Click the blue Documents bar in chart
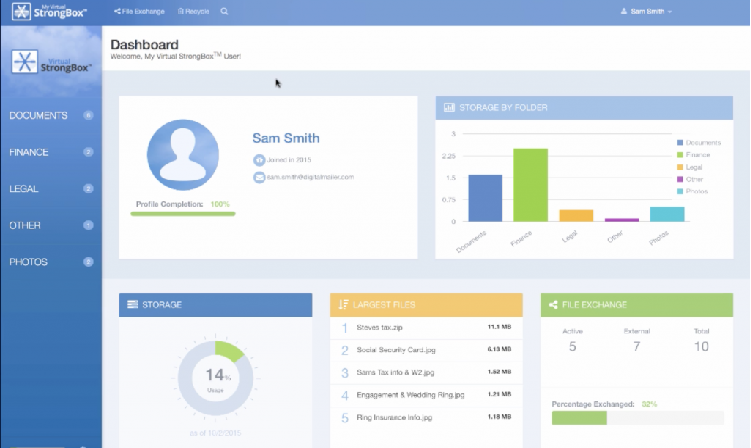Screen dimensions: 751x448 click(x=485, y=198)
